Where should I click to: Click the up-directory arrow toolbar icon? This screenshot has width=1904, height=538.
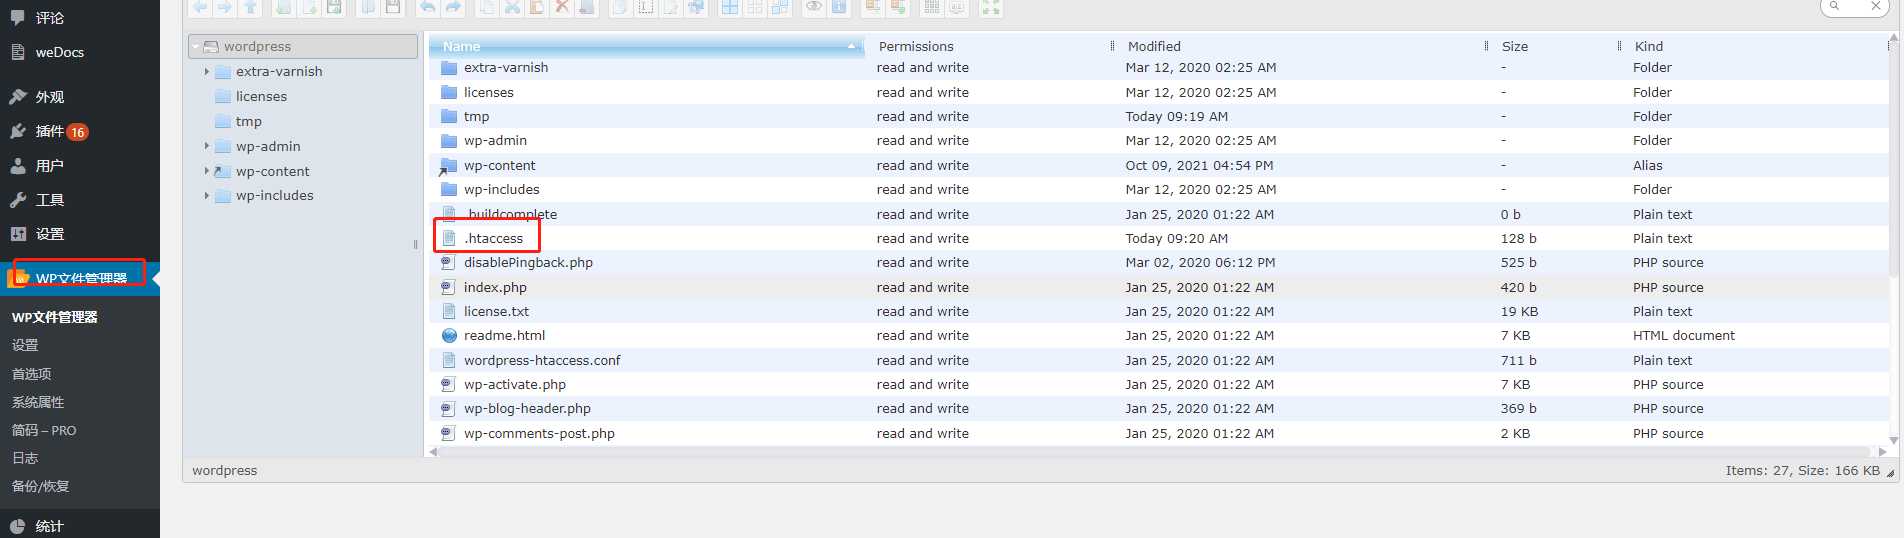point(250,6)
